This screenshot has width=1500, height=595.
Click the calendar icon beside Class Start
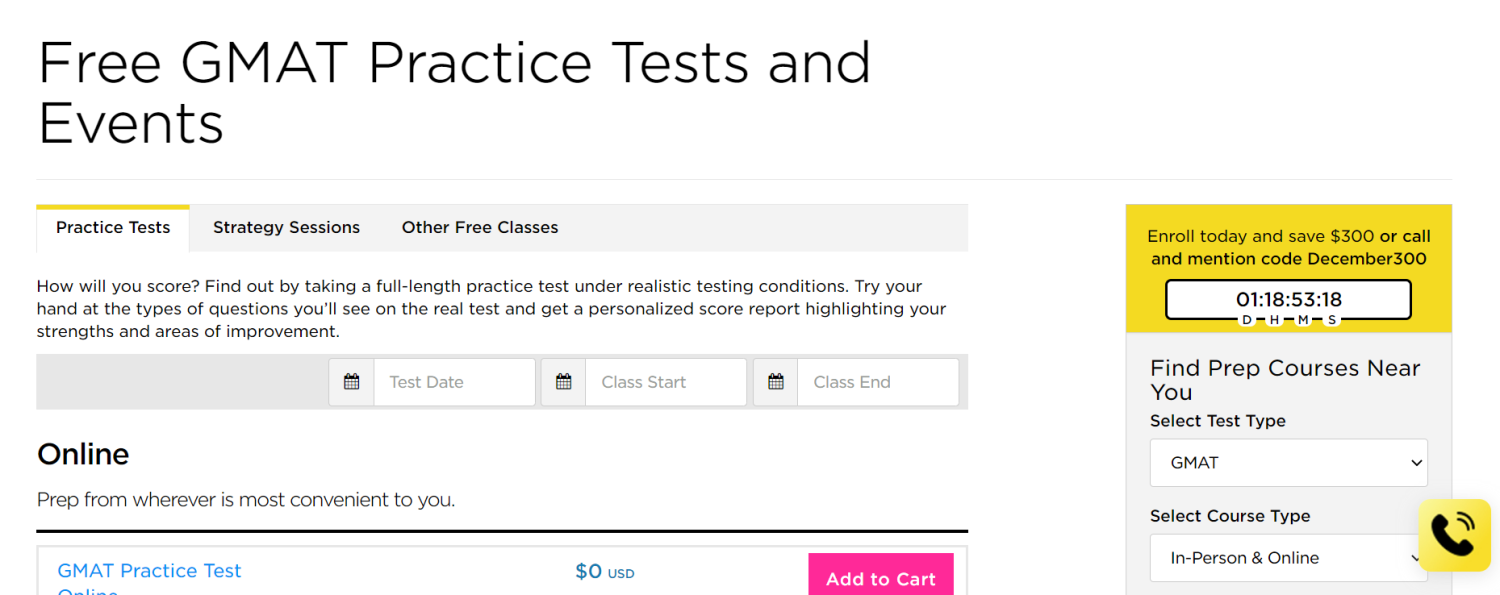pyautogui.click(x=563, y=382)
